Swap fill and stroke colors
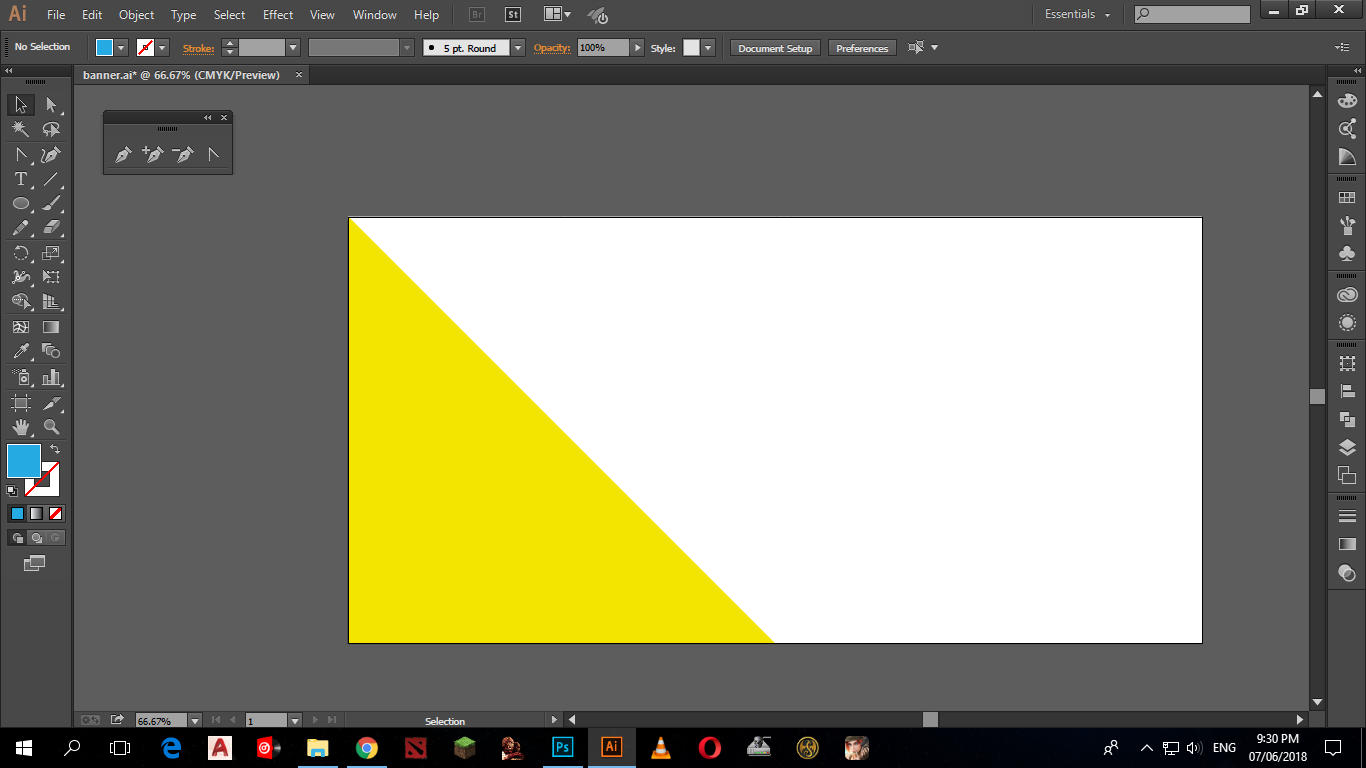 55,450
